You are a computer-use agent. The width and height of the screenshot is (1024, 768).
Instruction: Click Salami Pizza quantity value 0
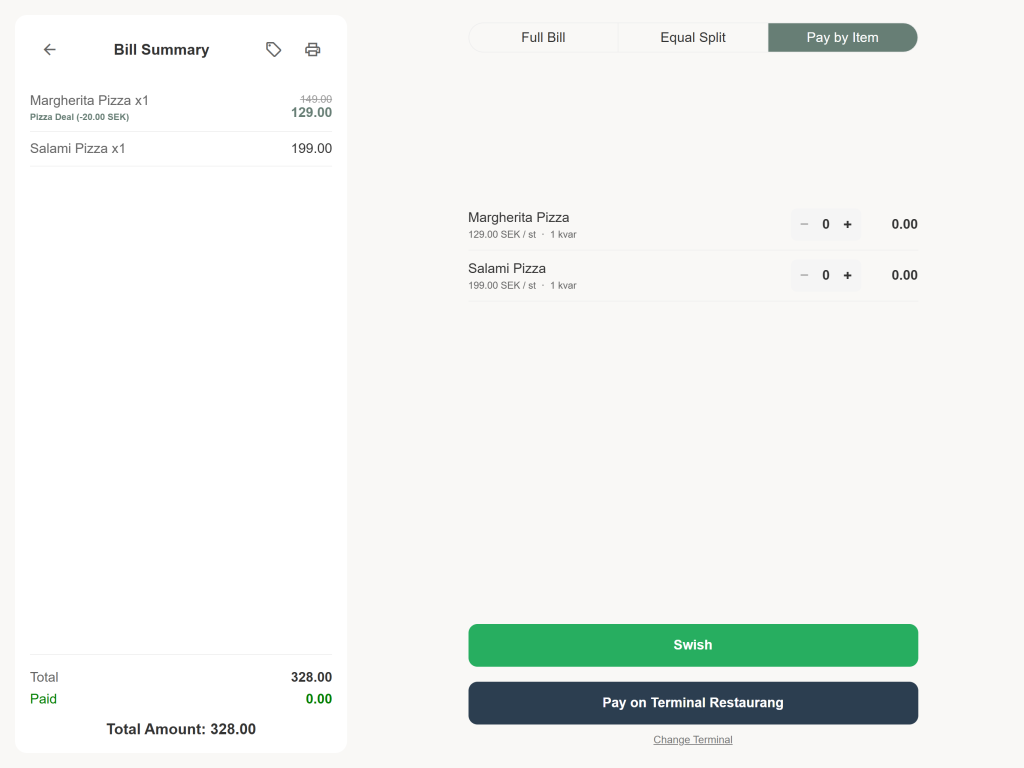826,276
